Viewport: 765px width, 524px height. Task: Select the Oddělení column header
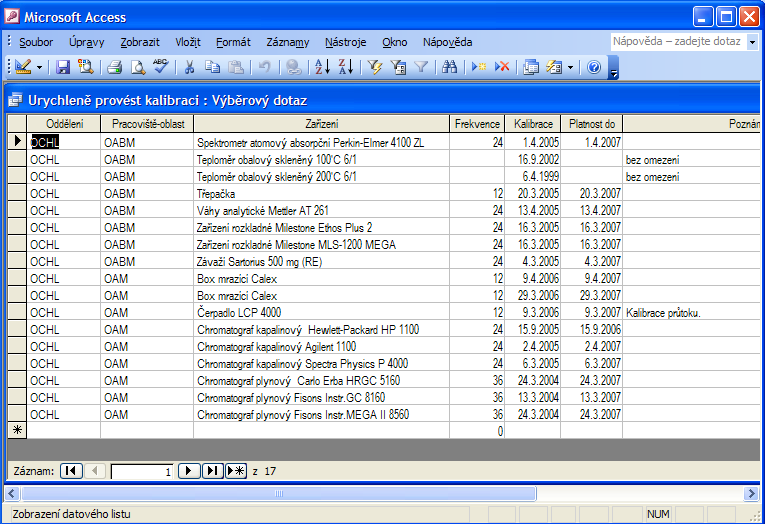(x=64, y=124)
